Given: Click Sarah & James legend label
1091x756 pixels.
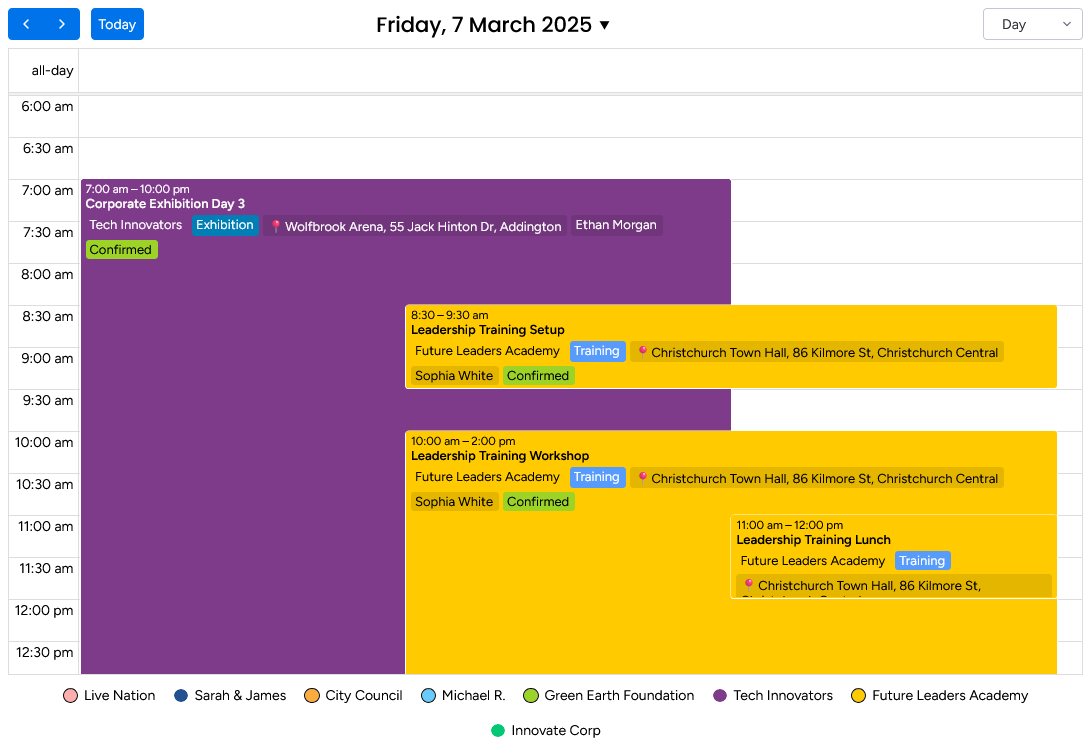Looking at the screenshot, I should (240, 695).
